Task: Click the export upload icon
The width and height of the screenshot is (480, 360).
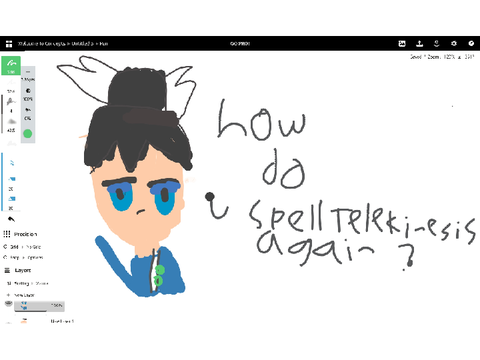Action: [419, 44]
